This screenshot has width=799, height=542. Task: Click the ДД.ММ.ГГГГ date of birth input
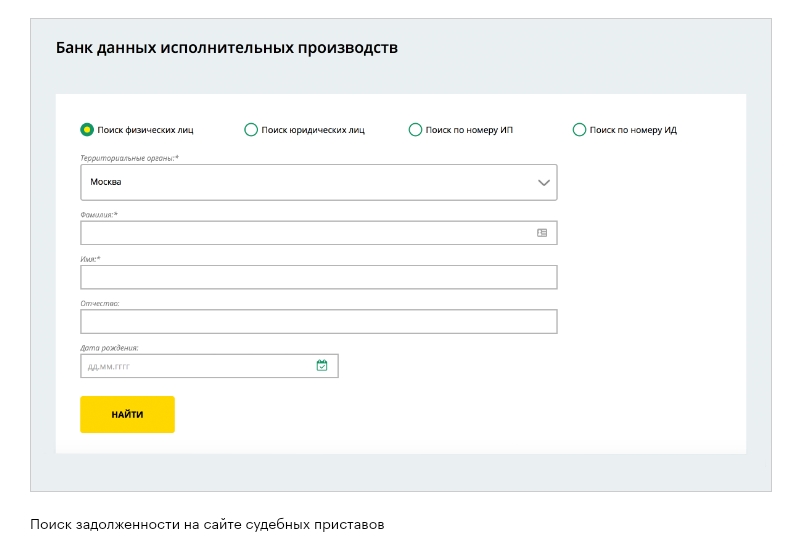pyautogui.click(x=195, y=366)
